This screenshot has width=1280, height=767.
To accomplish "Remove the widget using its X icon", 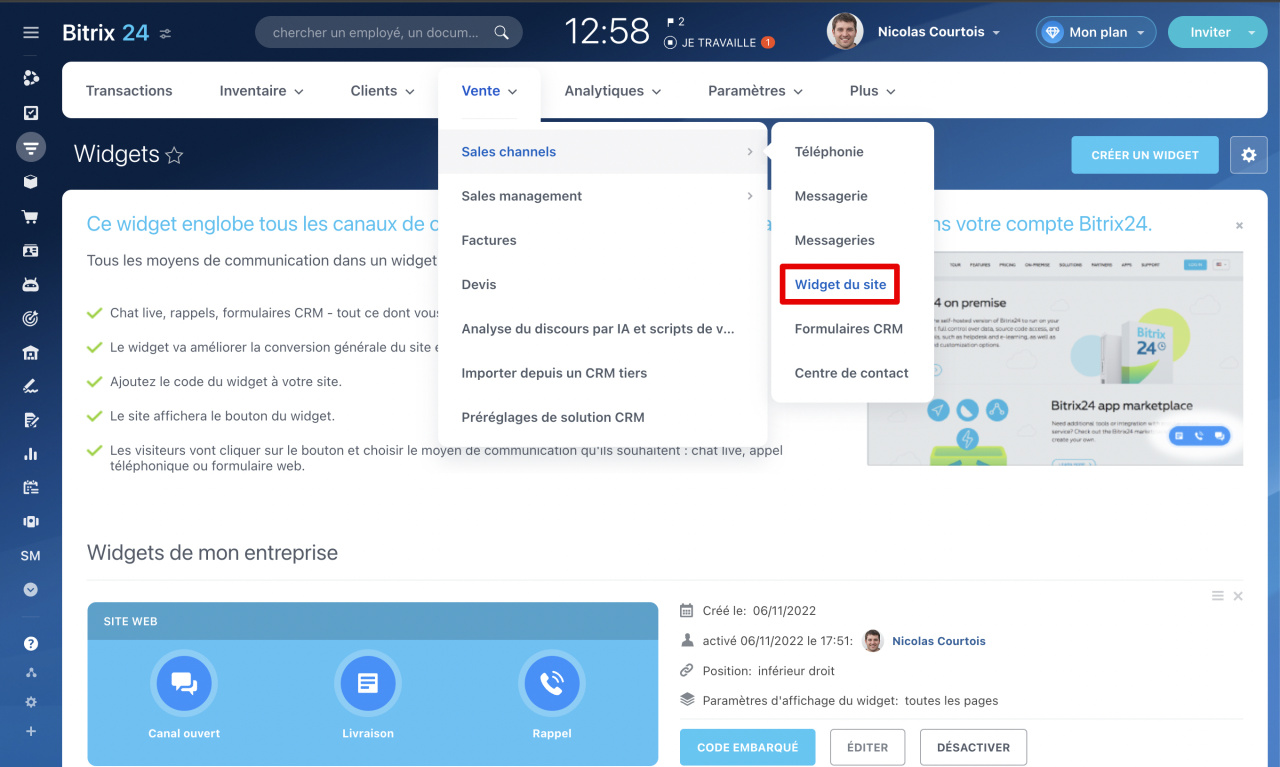I will [x=1238, y=596].
